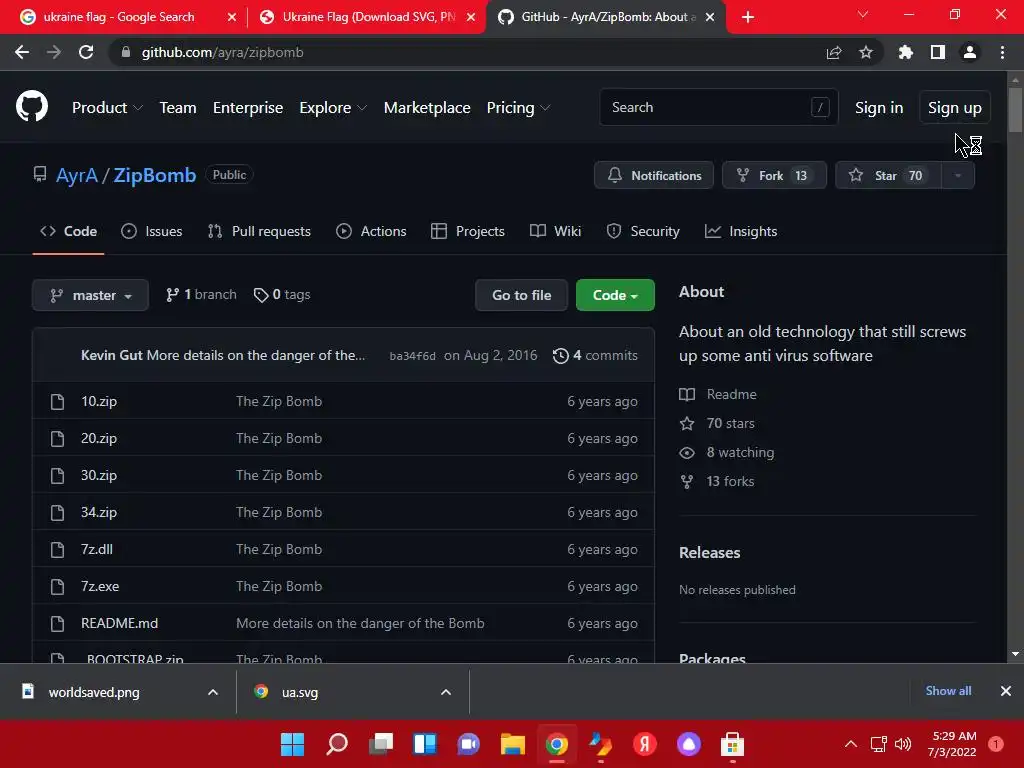
Task: Open the Insights tab
Action: [741, 231]
